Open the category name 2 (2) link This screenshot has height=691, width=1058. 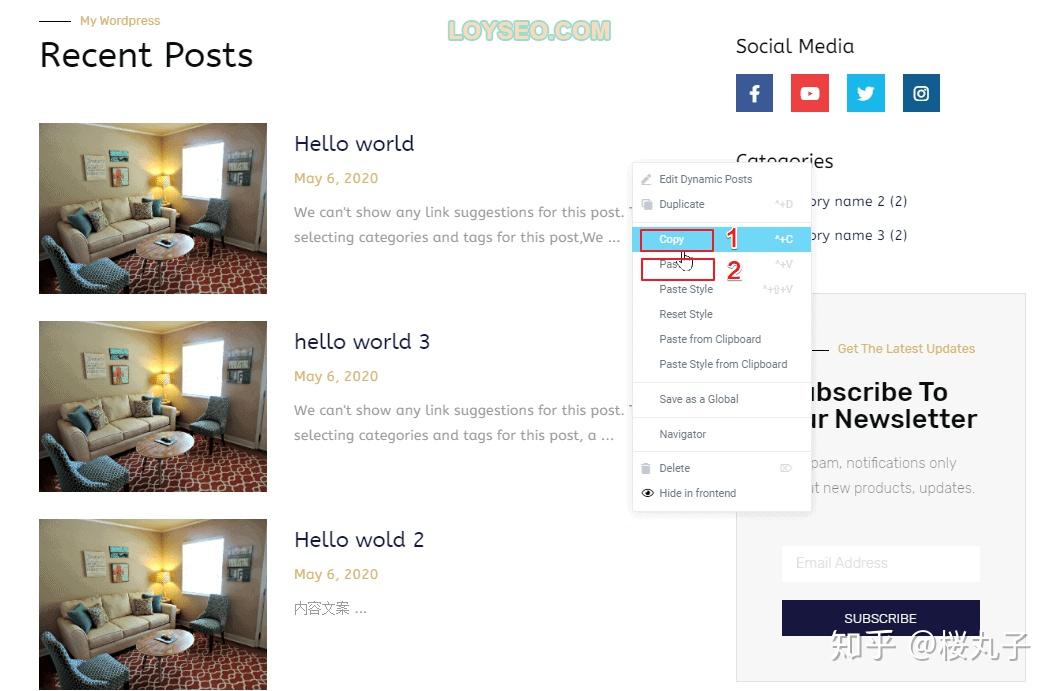click(x=859, y=201)
